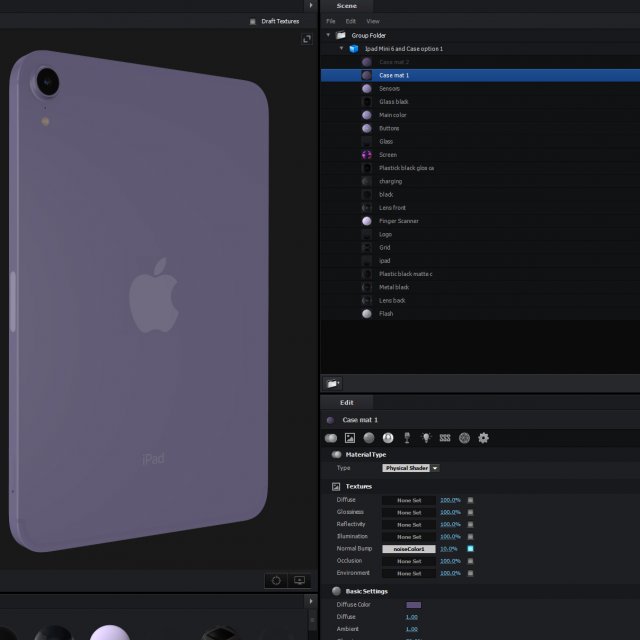Viewport: 640px width, 640px height.
Task: Open the SSS subsurface scattering settings
Action: (x=445, y=438)
